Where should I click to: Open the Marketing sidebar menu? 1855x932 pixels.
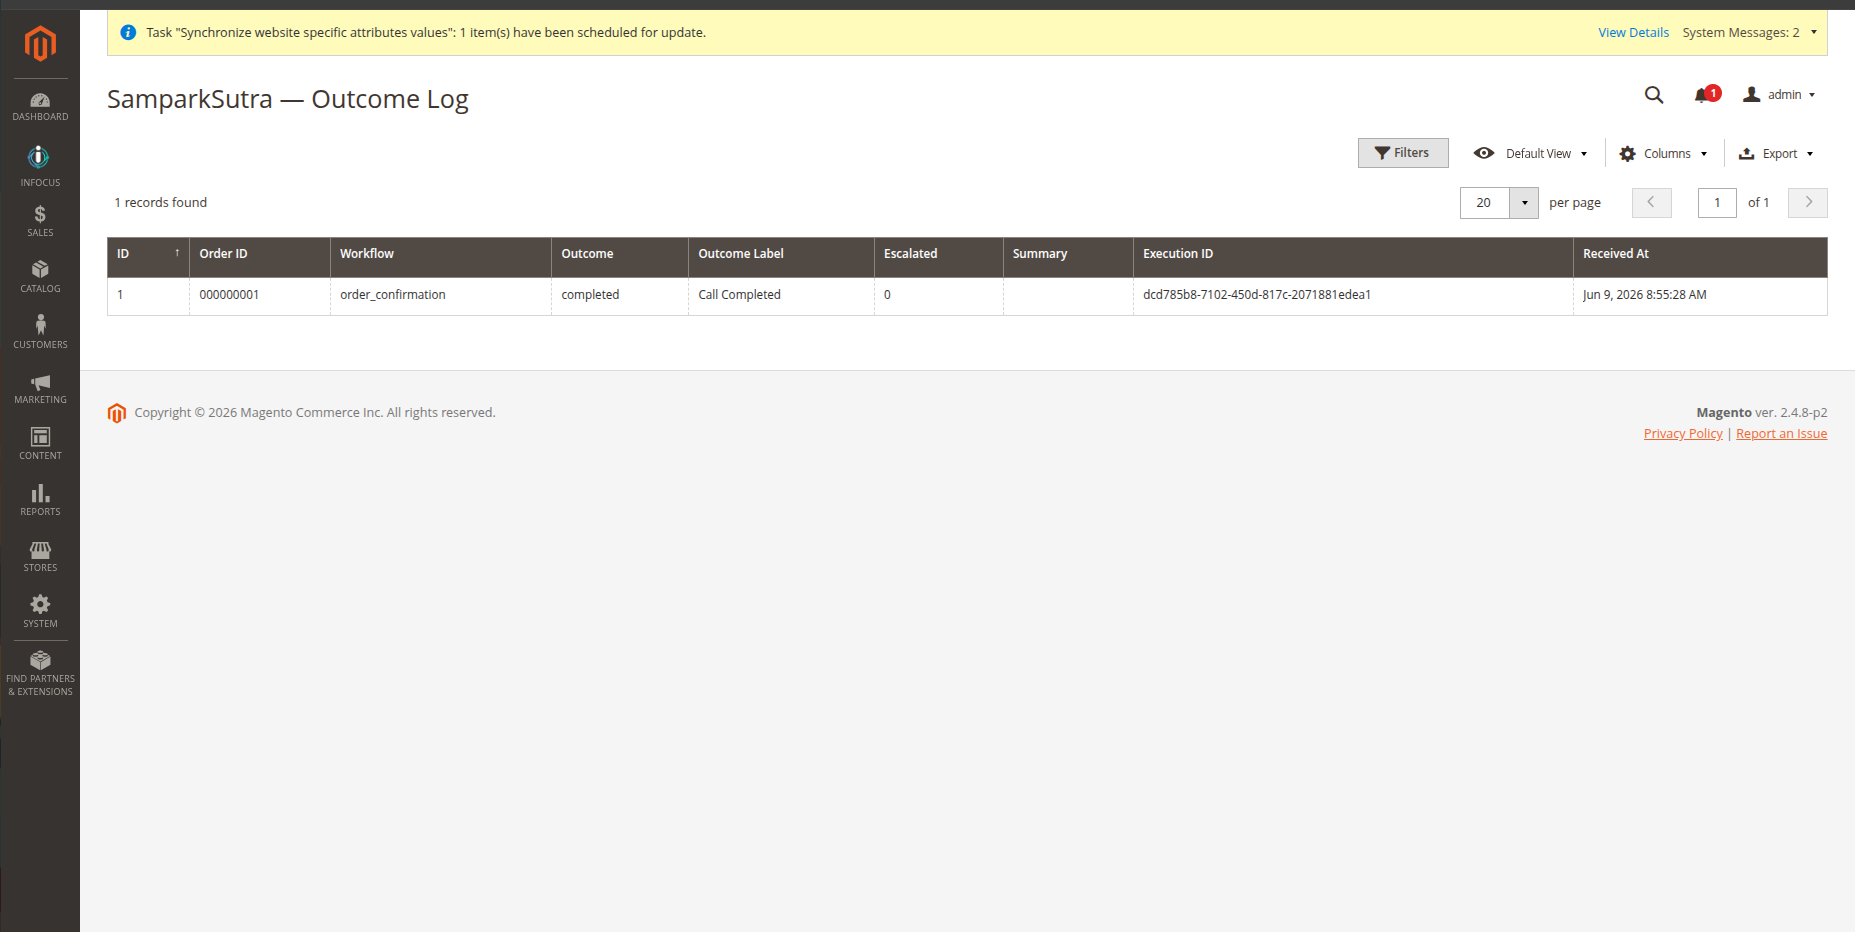(40, 389)
